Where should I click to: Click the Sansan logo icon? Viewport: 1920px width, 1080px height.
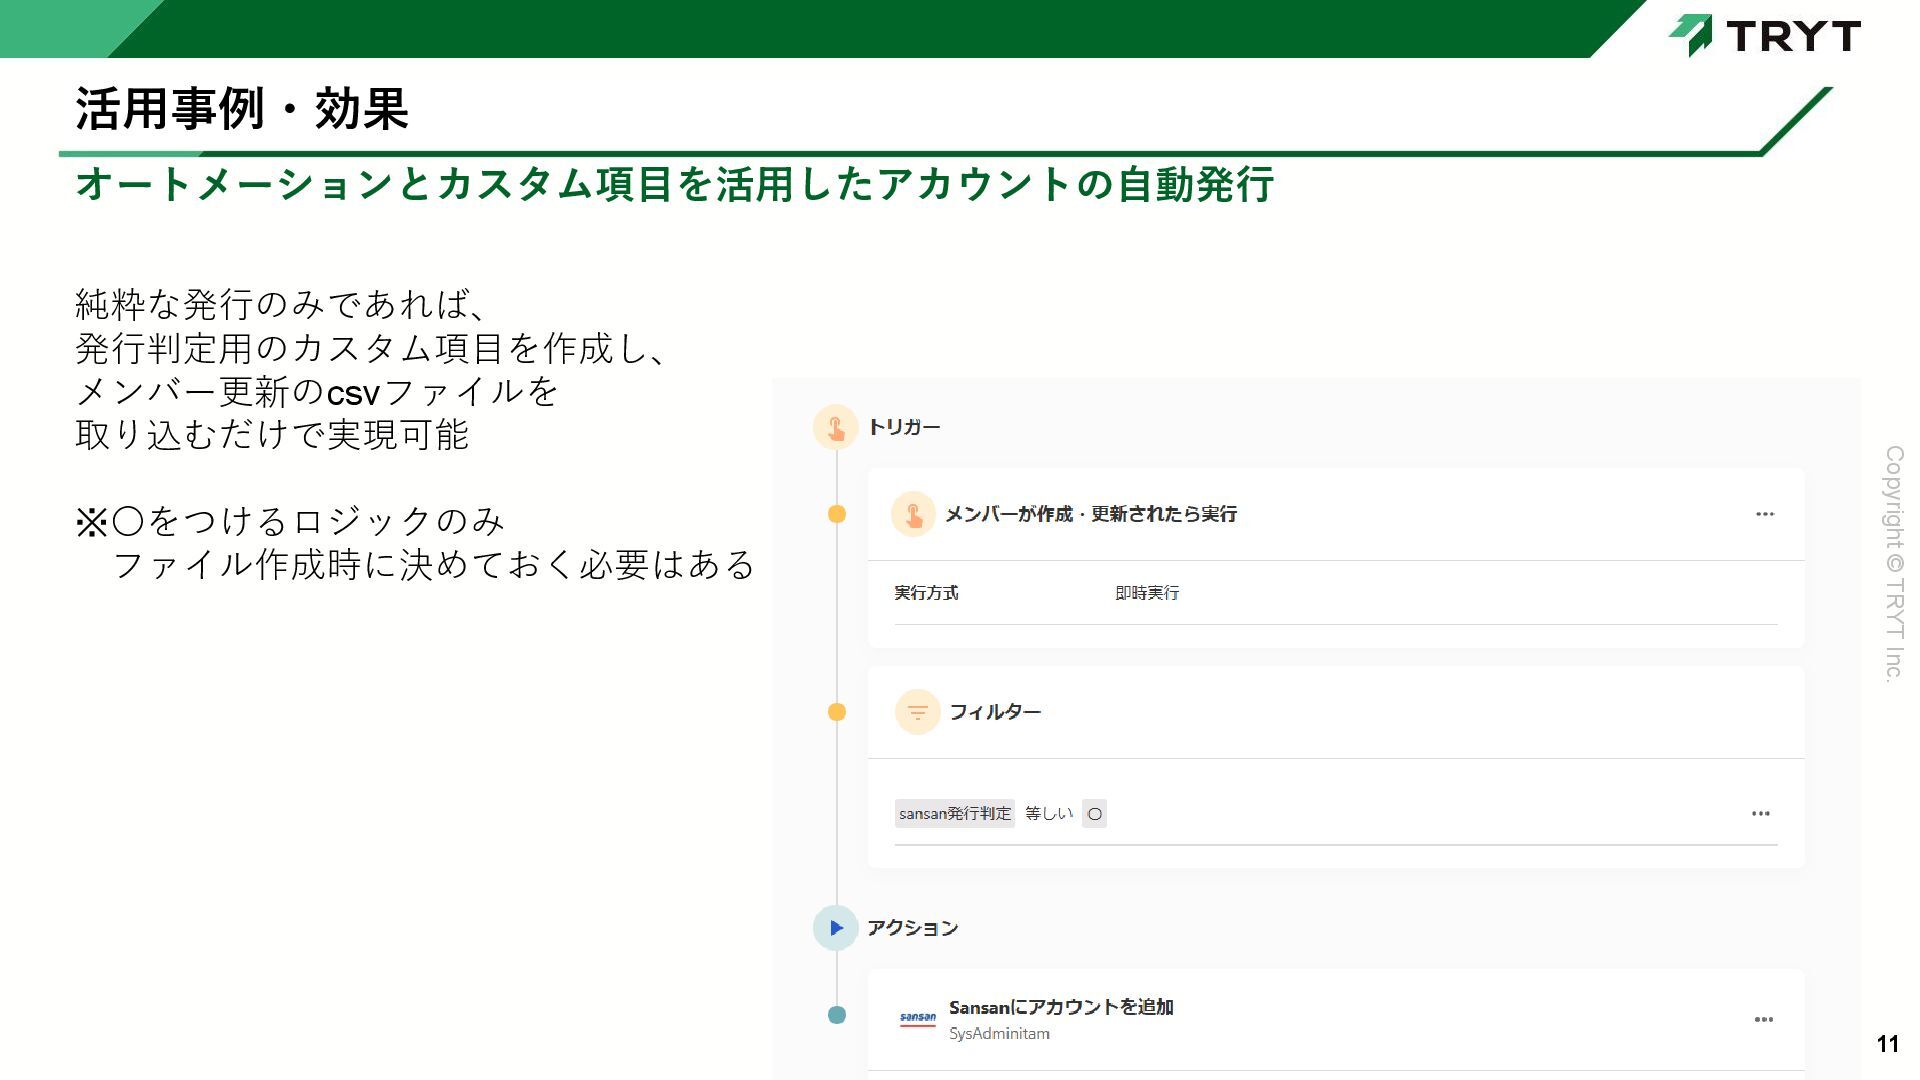tap(918, 1019)
